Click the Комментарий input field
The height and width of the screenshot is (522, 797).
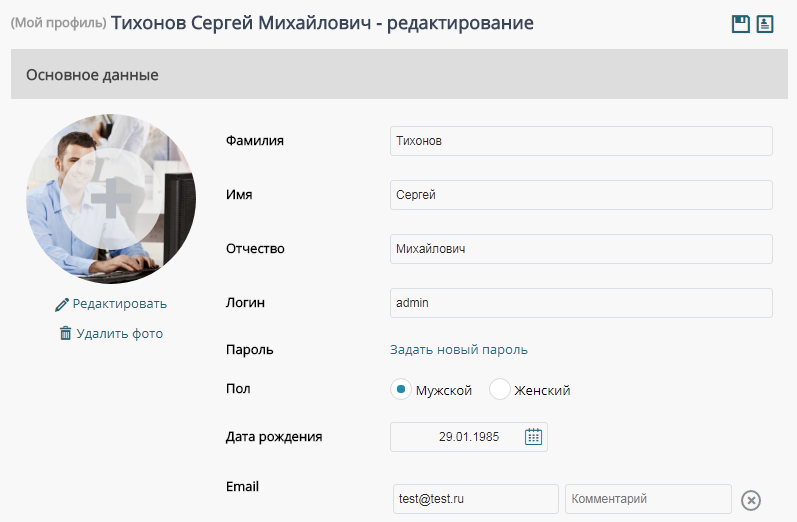click(x=648, y=499)
